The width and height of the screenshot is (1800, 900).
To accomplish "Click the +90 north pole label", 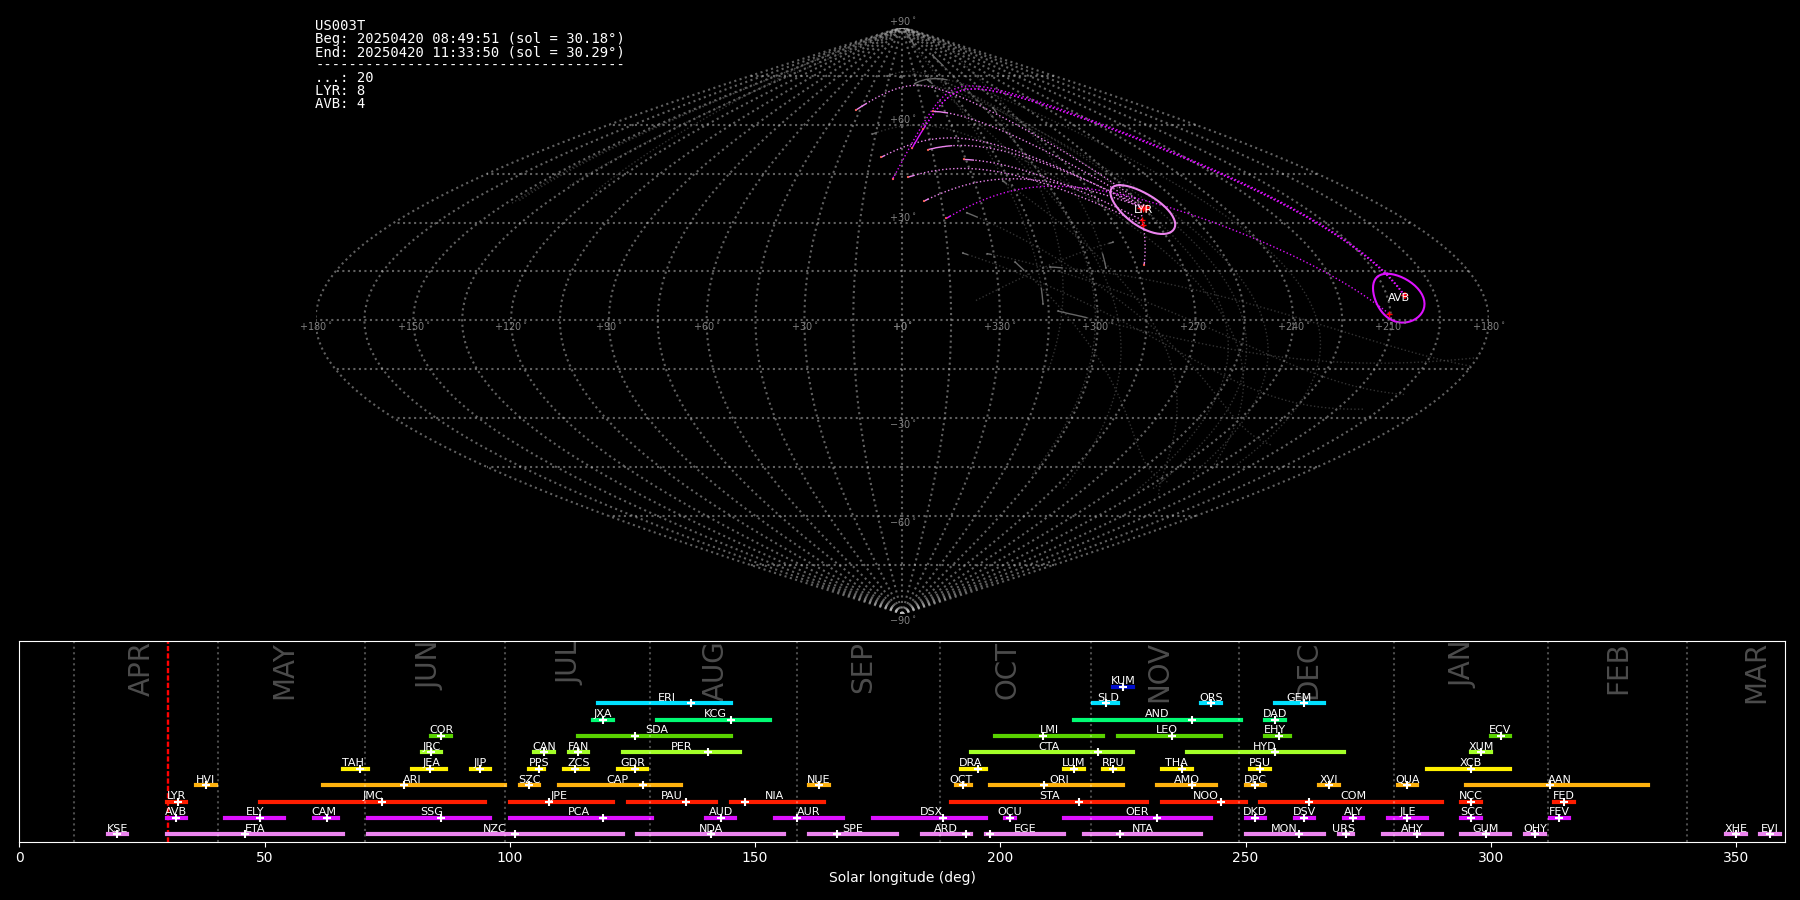I will tap(901, 21).
